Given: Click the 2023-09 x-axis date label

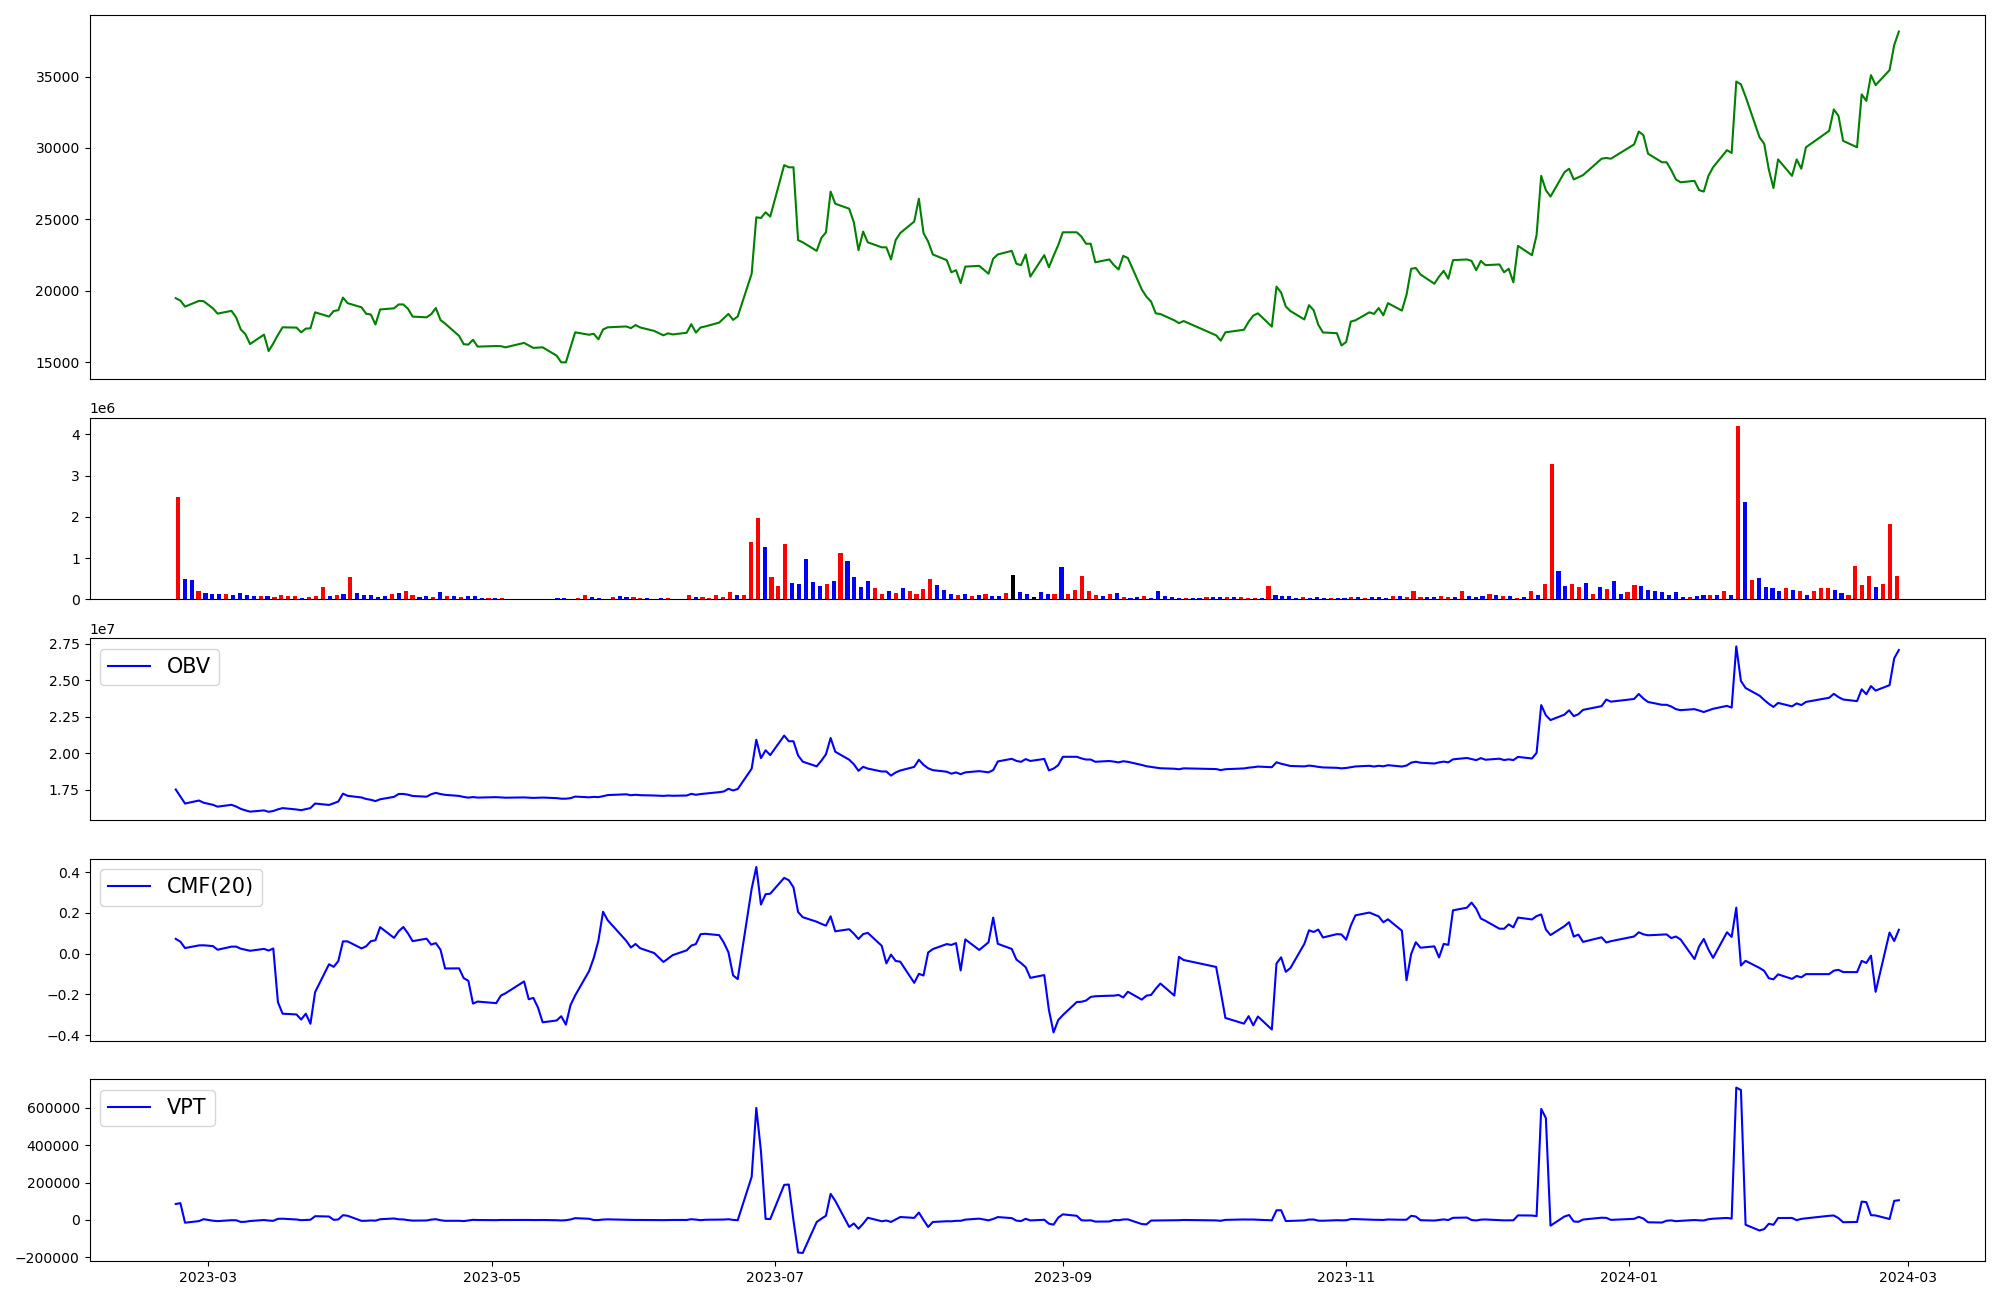Looking at the screenshot, I should pos(1062,1276).
